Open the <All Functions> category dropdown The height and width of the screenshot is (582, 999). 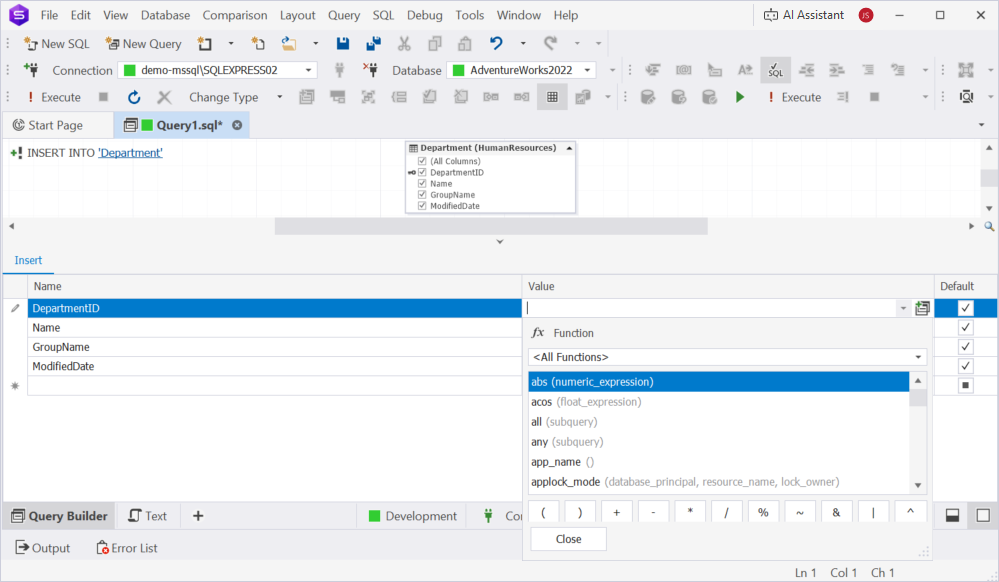[727, 357]
